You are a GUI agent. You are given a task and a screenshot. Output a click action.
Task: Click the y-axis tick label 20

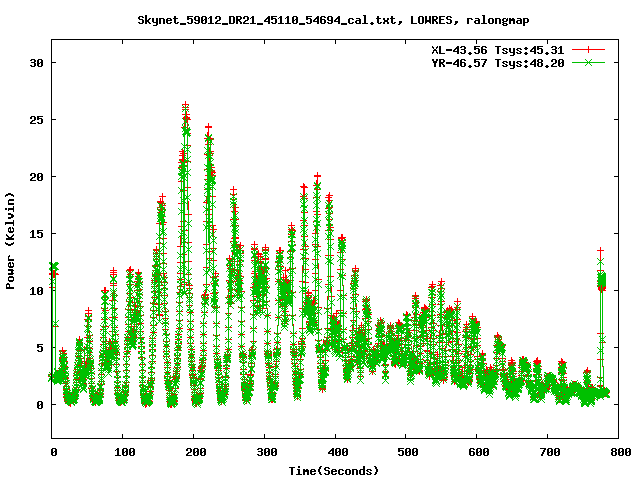(36, 177)
